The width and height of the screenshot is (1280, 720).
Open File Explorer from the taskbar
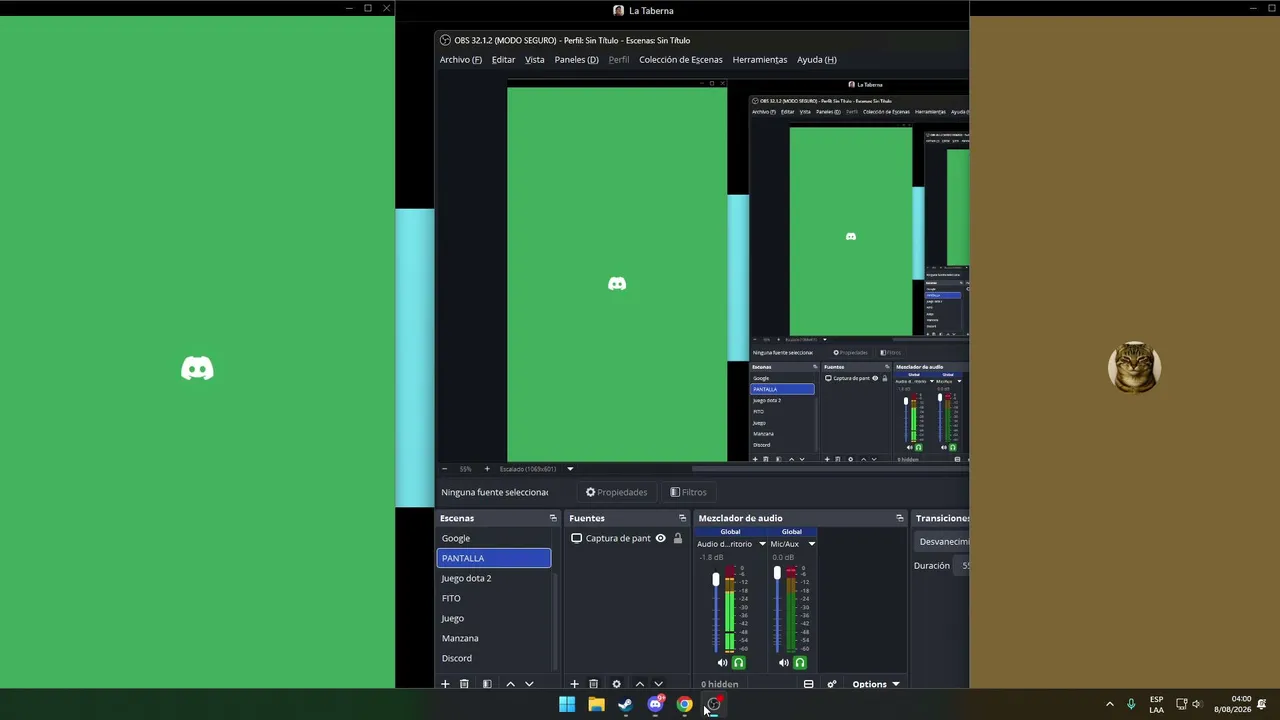point(596,704)
